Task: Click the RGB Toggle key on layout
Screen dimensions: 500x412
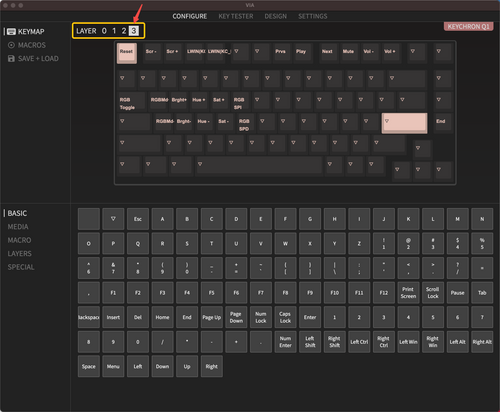Action: [131, 101]
